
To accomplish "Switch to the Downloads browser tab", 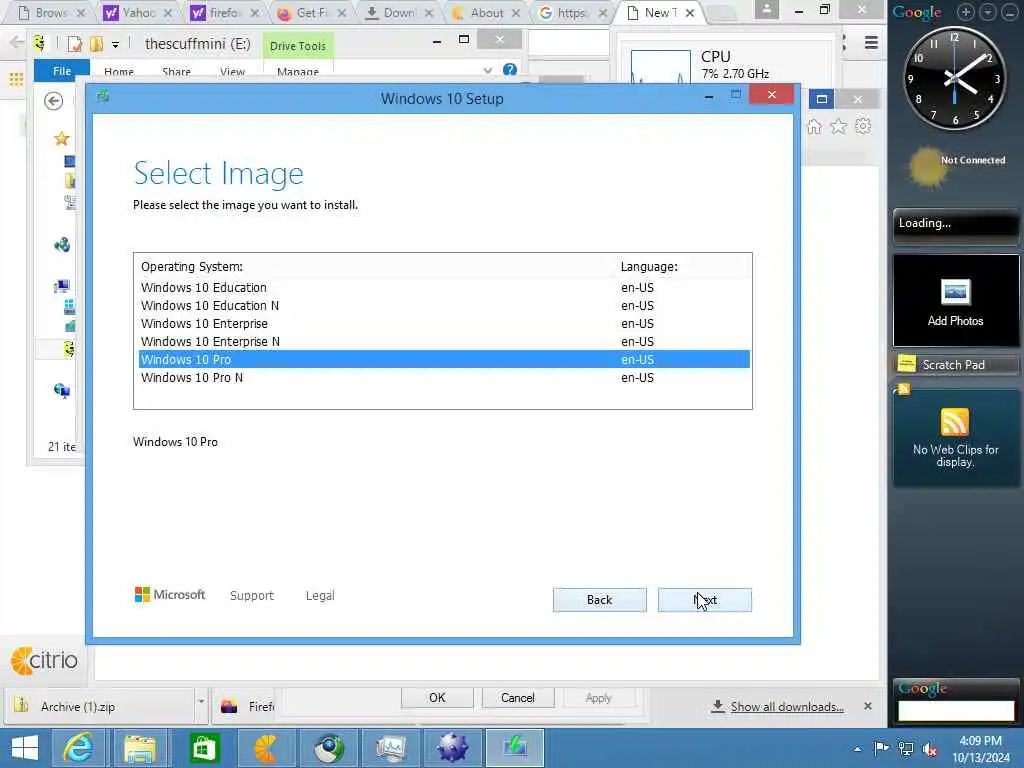I will (x=399, y=12).
